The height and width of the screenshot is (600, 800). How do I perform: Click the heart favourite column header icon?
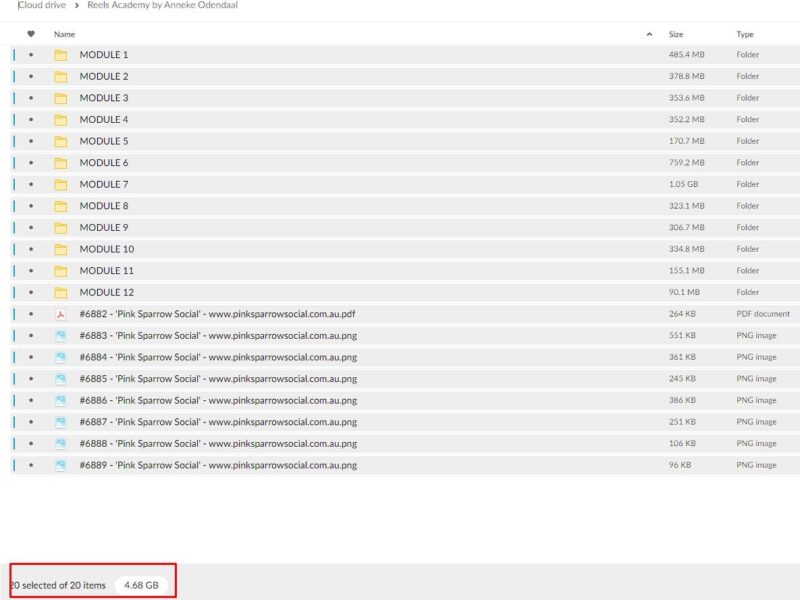pyautogui.click(x=31, y=34)
